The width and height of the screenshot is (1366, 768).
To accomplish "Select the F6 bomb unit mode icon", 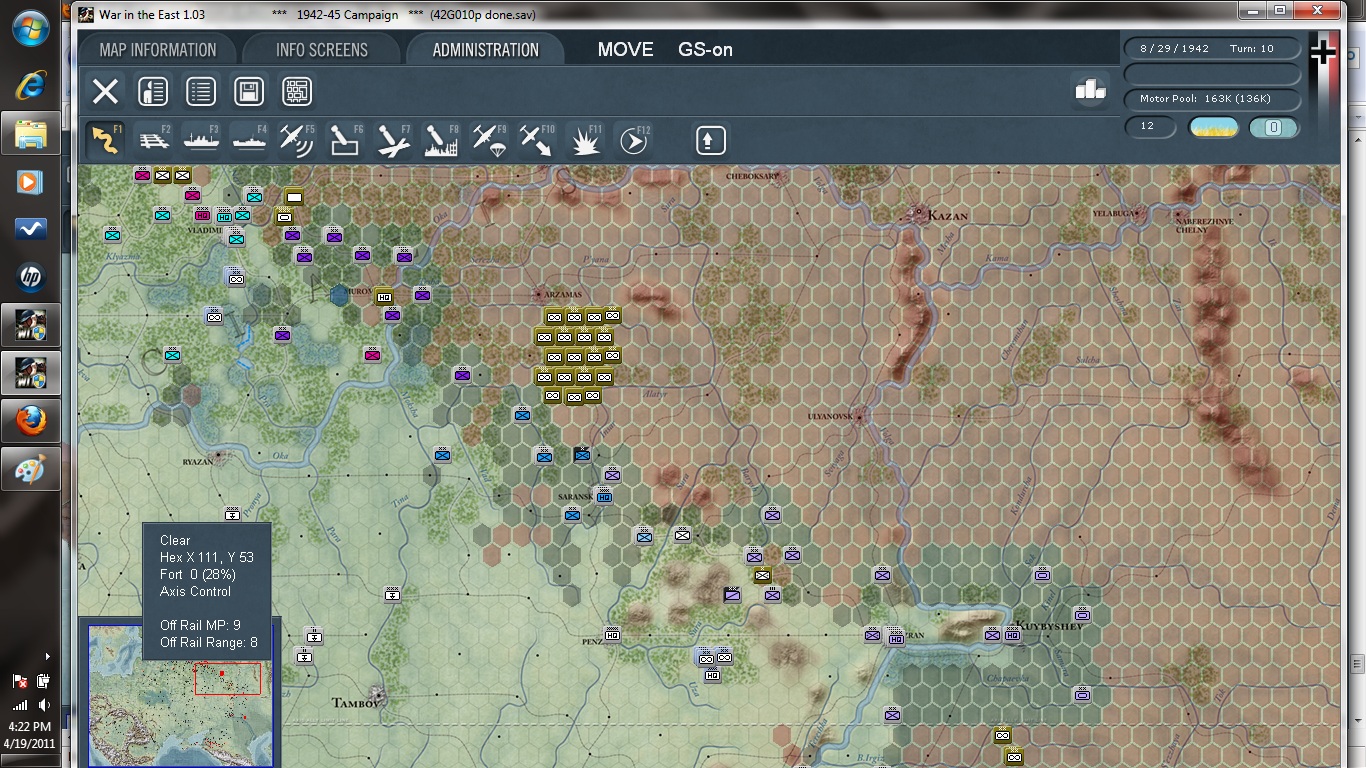I will tap(345, 140).
